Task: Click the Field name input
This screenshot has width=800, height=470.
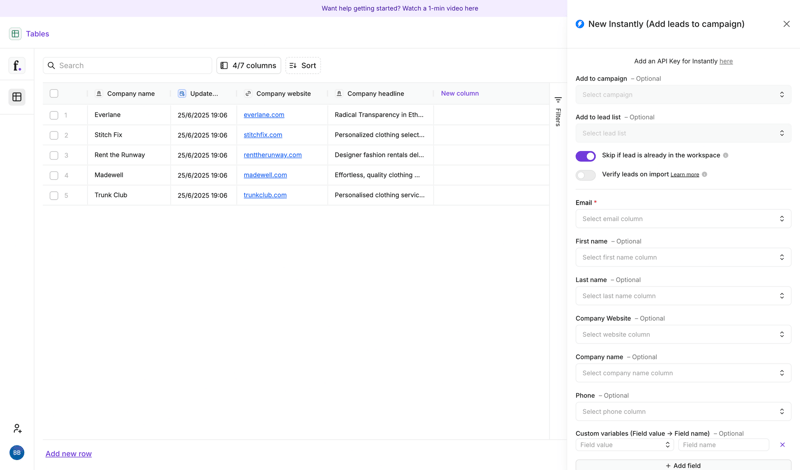Action: pyautogui.click(x=723, y=445)
